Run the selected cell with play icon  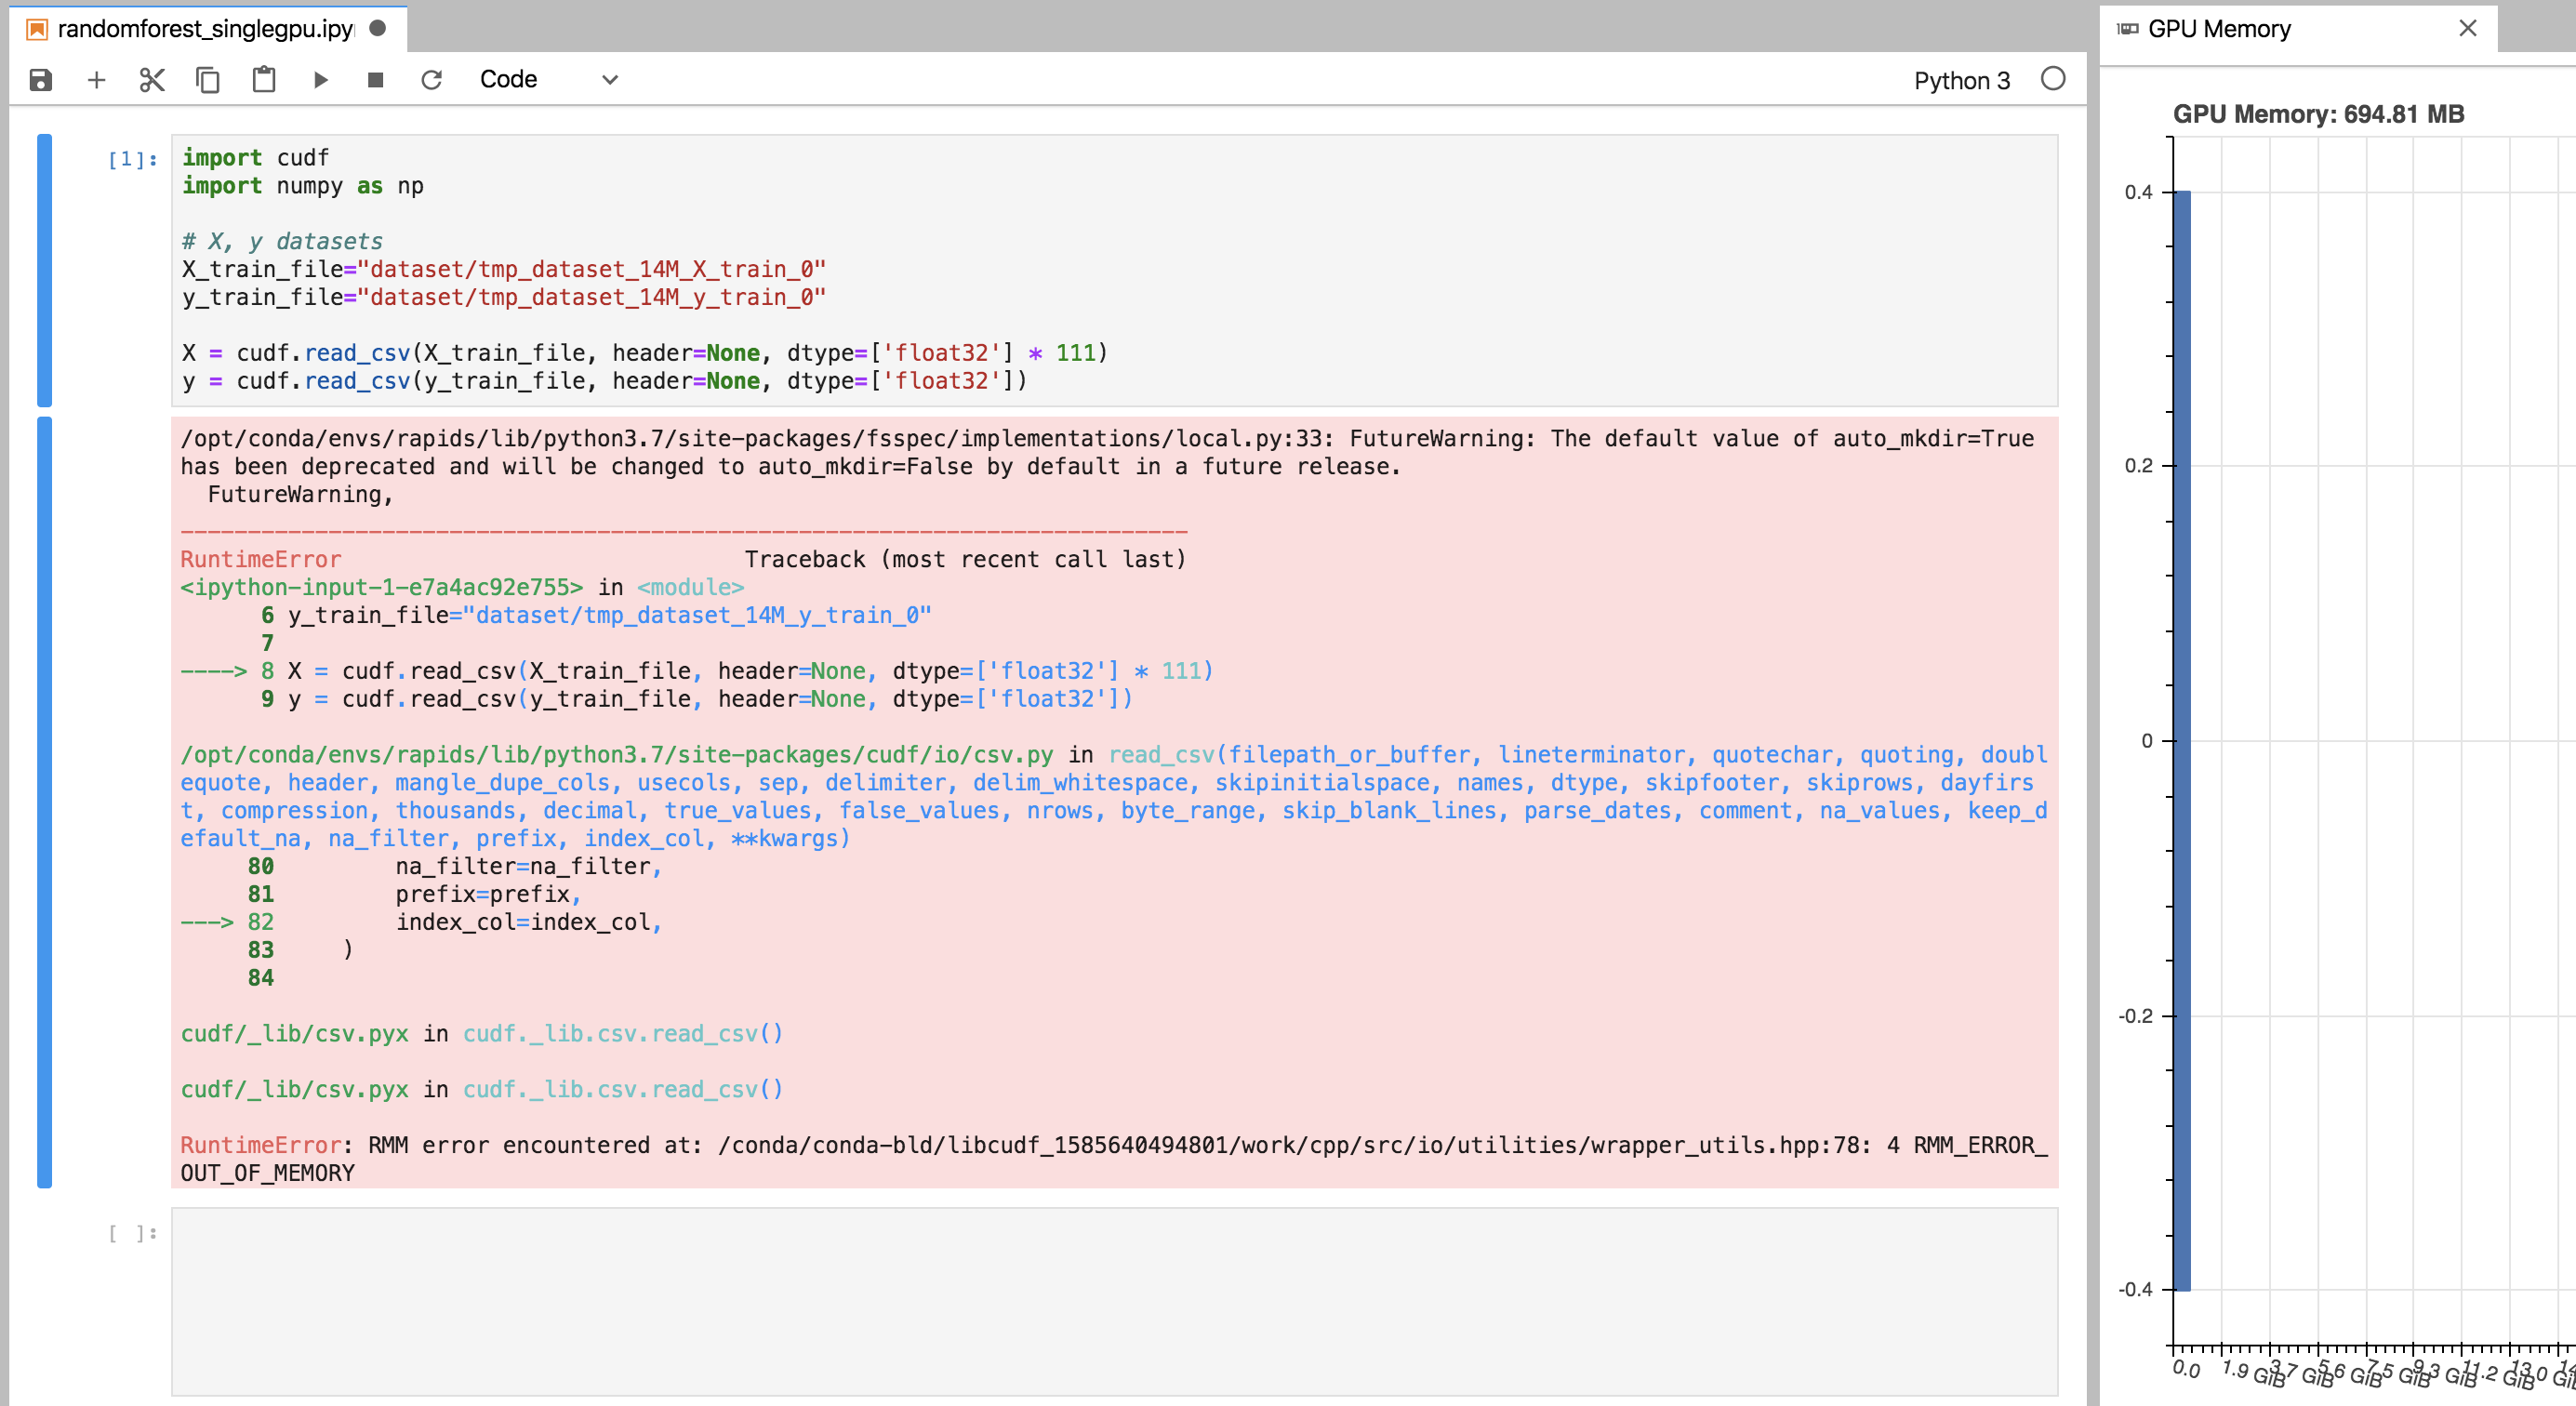319,80
